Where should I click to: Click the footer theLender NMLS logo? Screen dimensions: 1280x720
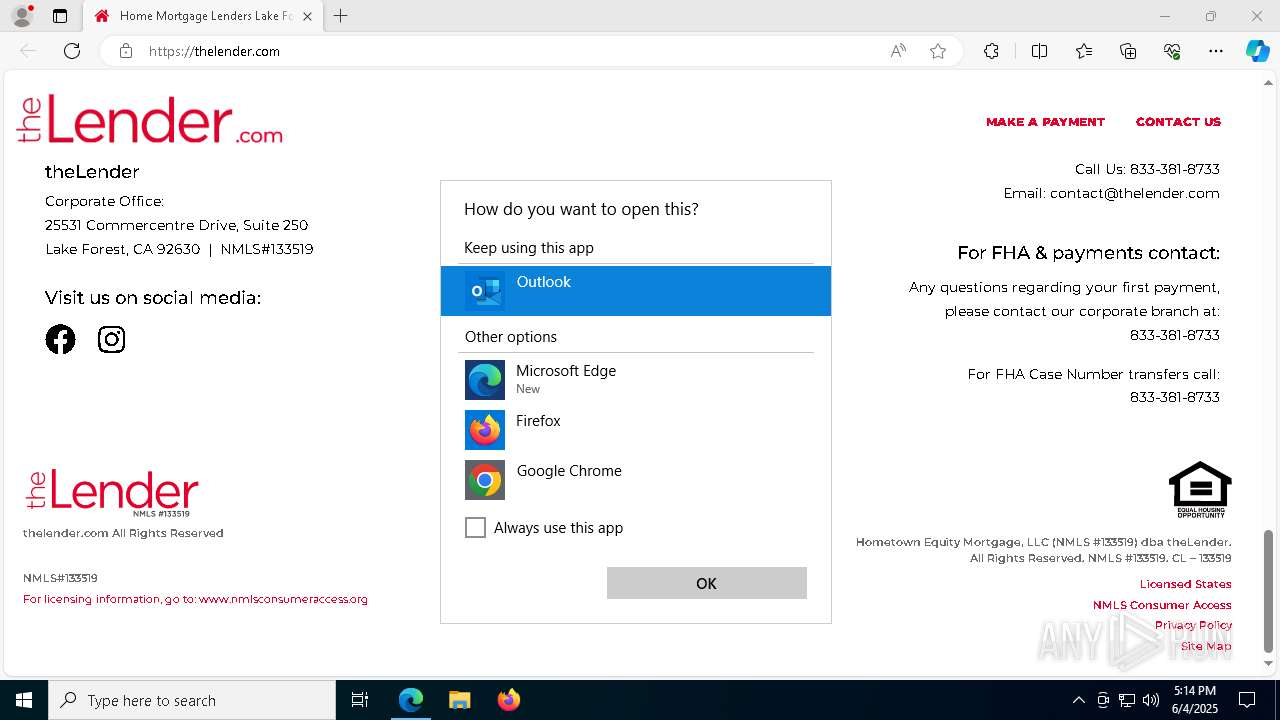click(112, 493)
